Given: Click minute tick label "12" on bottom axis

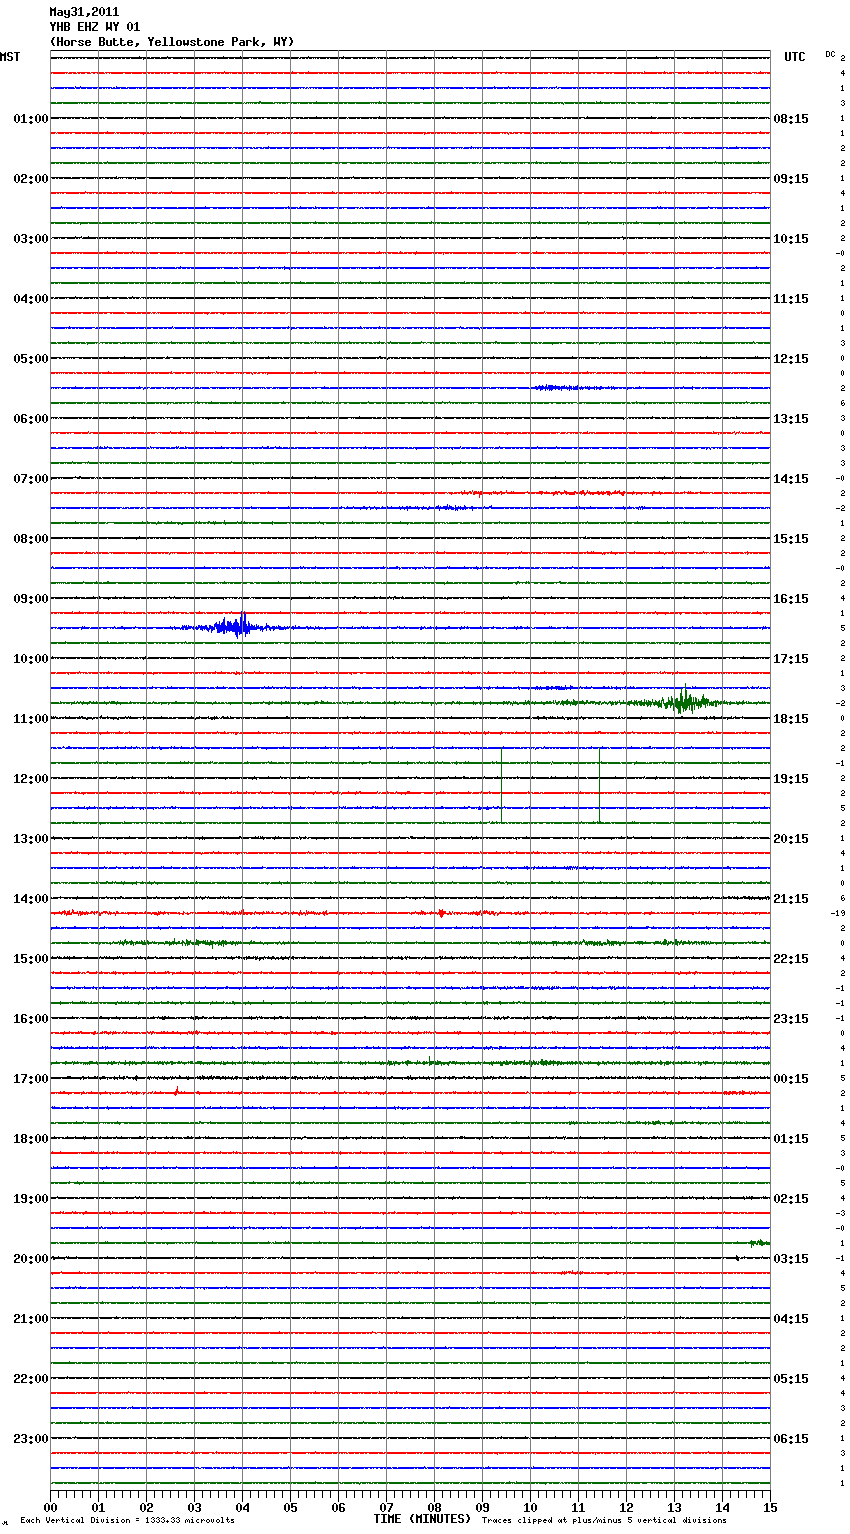Looking at the screenshot, I should click(627, 1507).
